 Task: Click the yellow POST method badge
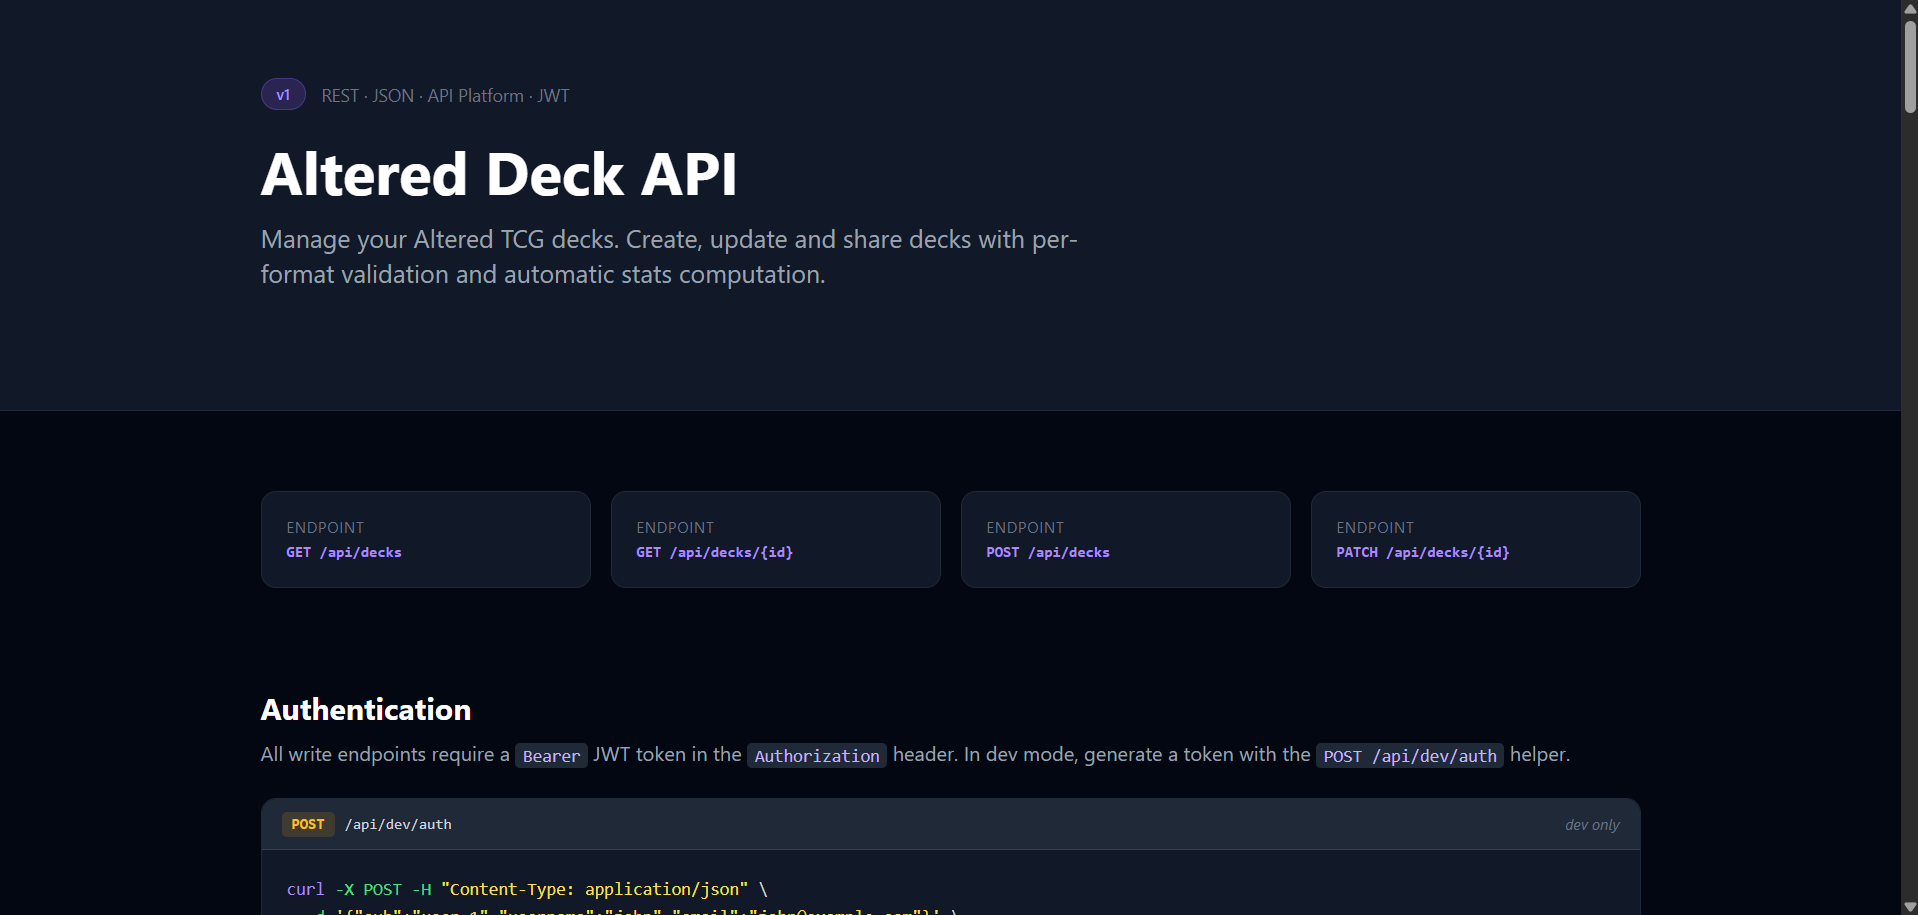click(x=308, y=824)
